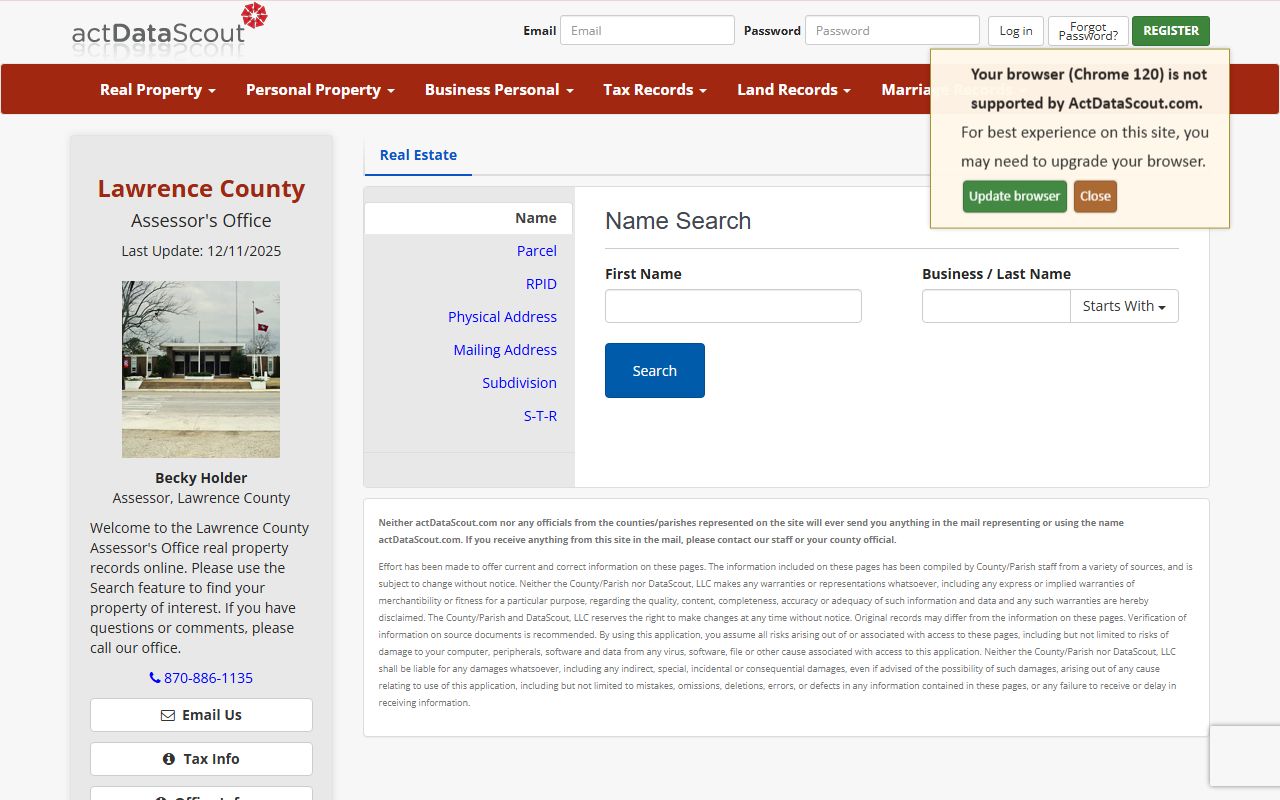Close the browser warning popup
This screenshot has width=1280, height=800.
click(1095, 196)
